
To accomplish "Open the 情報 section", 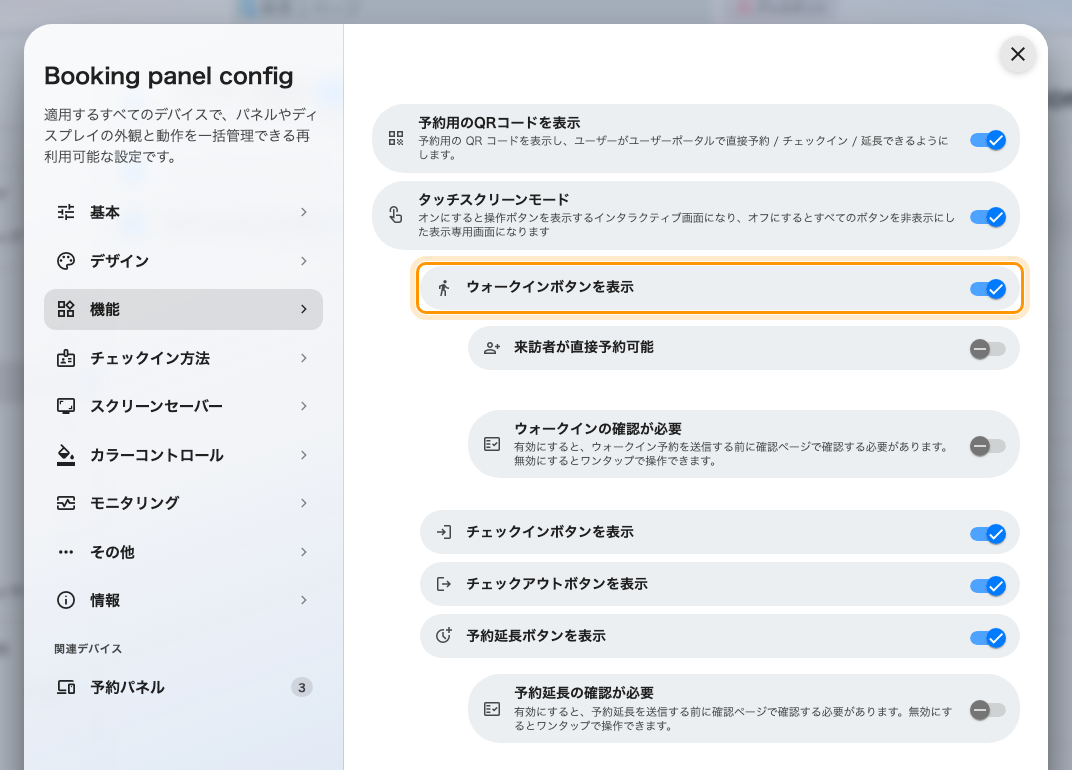I will (183, 600).
